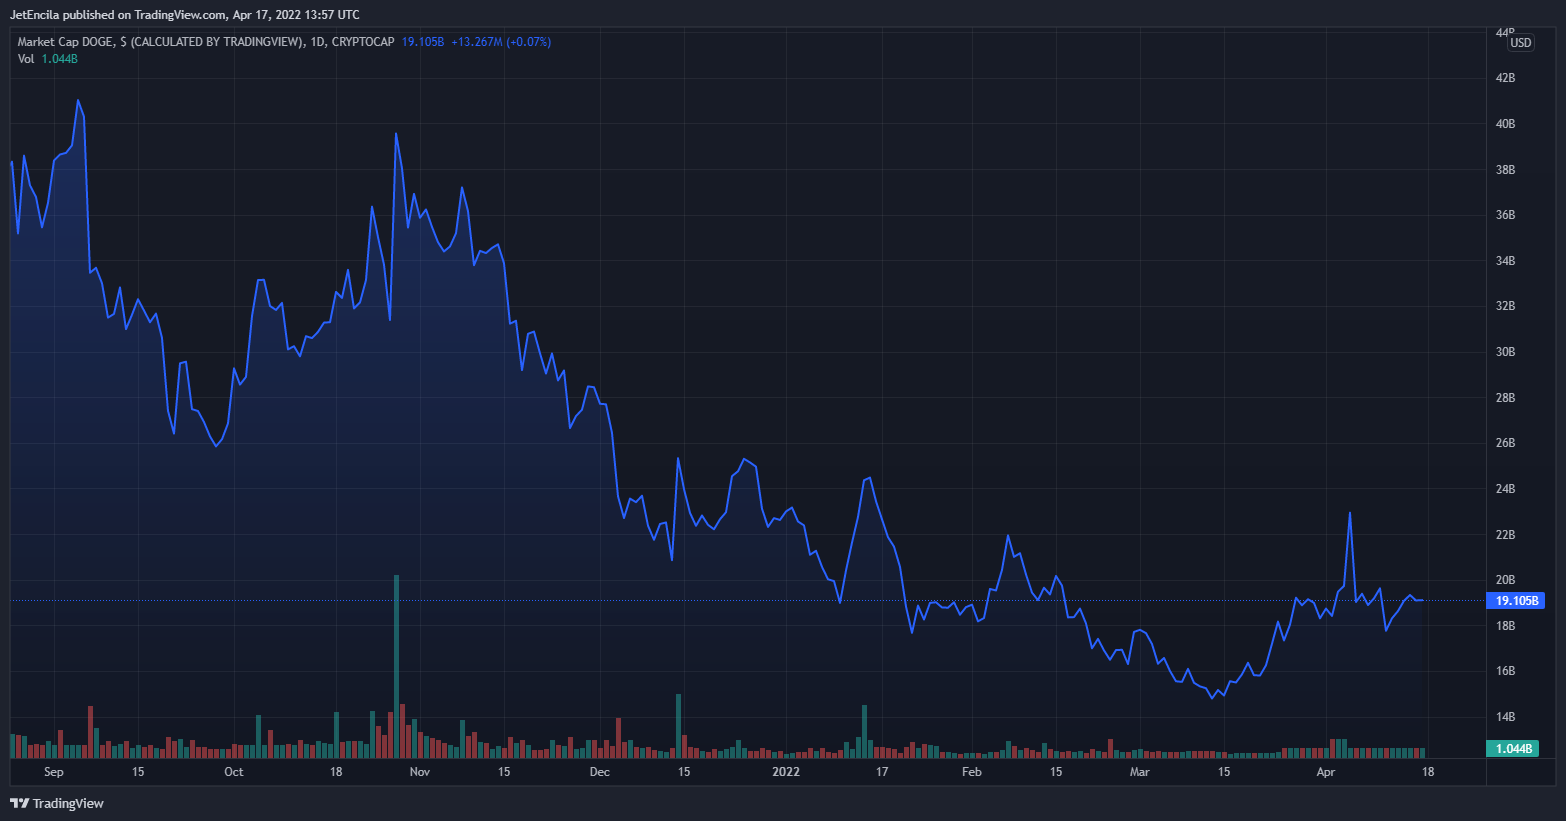The image size is (1566, 821).
Task: Click the 22B price axis label
Action: tap(1505, 535)
